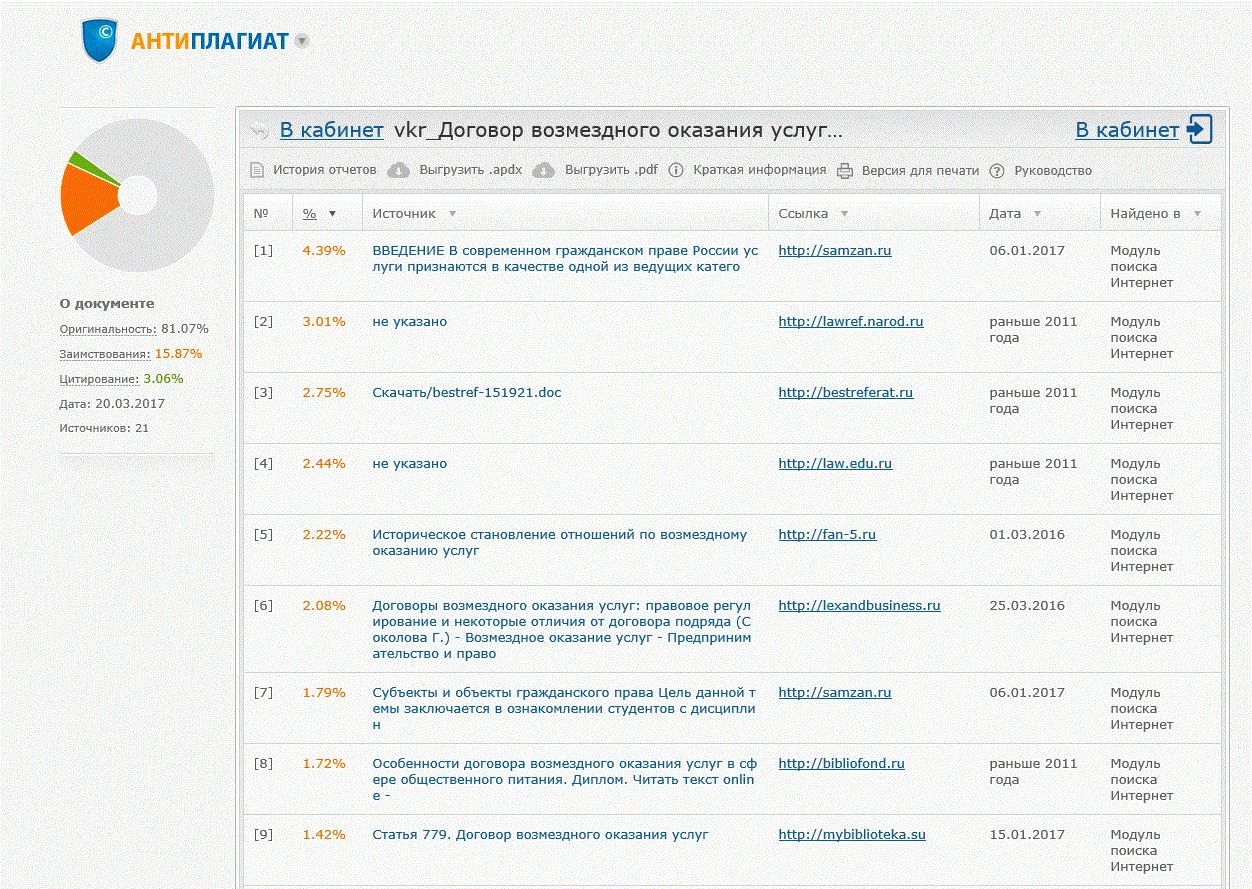Open История отчетов report history
Image resolution: width=1252 pixels, height=889 pixels.
point(324,170)
